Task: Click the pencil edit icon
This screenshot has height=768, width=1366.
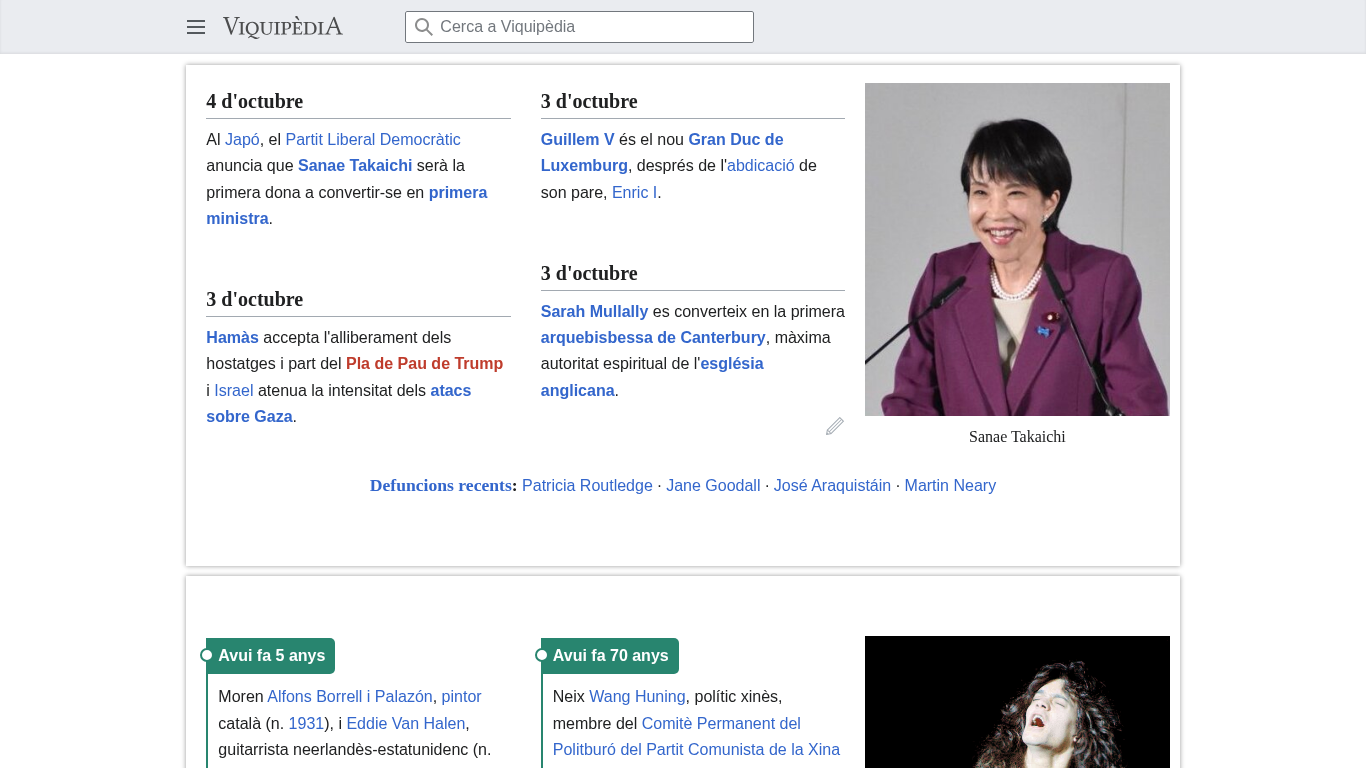Action: (835, 426)
